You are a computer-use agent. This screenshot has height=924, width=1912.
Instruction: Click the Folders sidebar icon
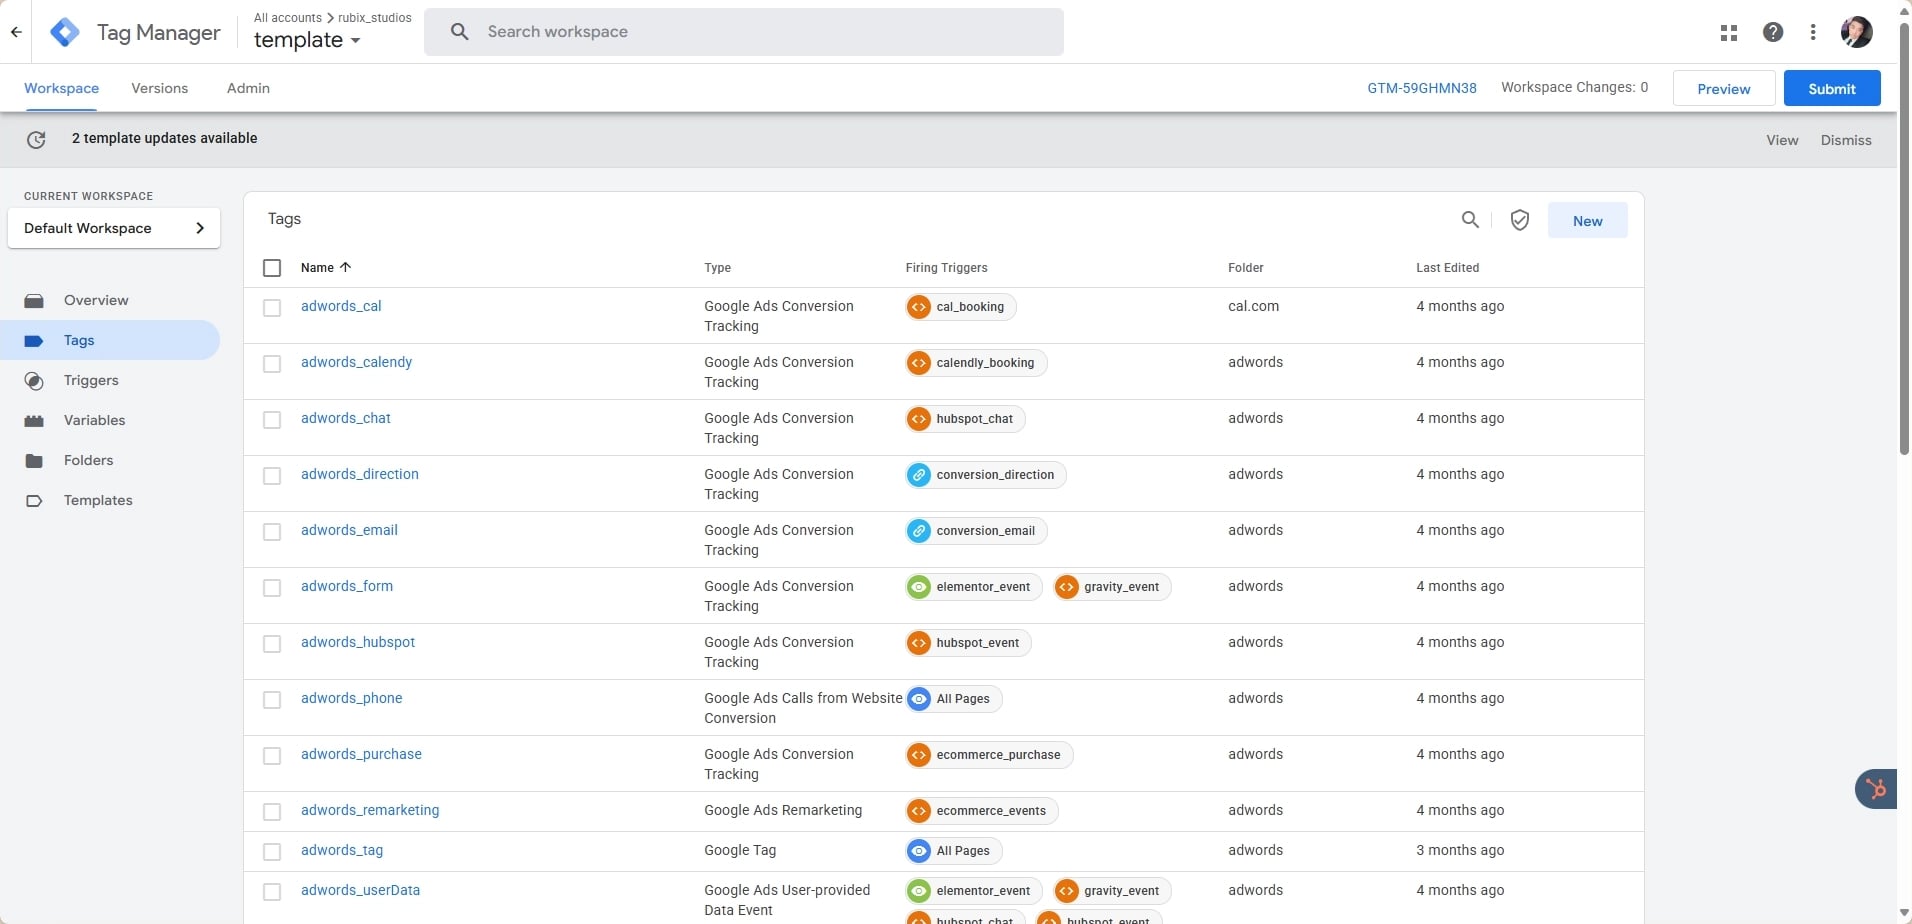tap(34, 460)
